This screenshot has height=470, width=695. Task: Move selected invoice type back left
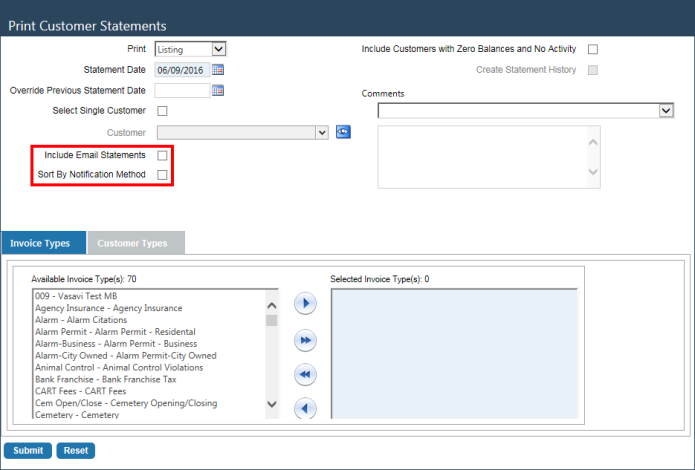(305, 407)
